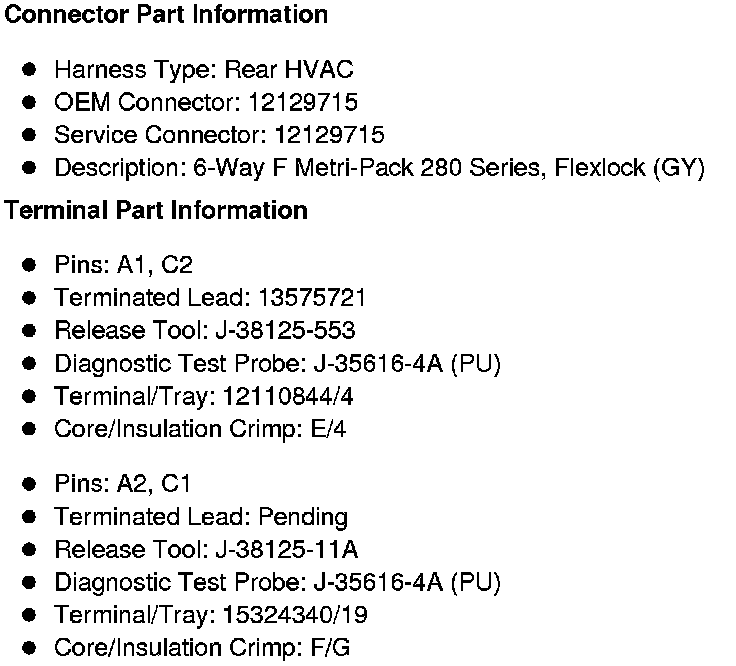Click the Terminal Part Information heading

pyautogui.click(x=156, y=211)
